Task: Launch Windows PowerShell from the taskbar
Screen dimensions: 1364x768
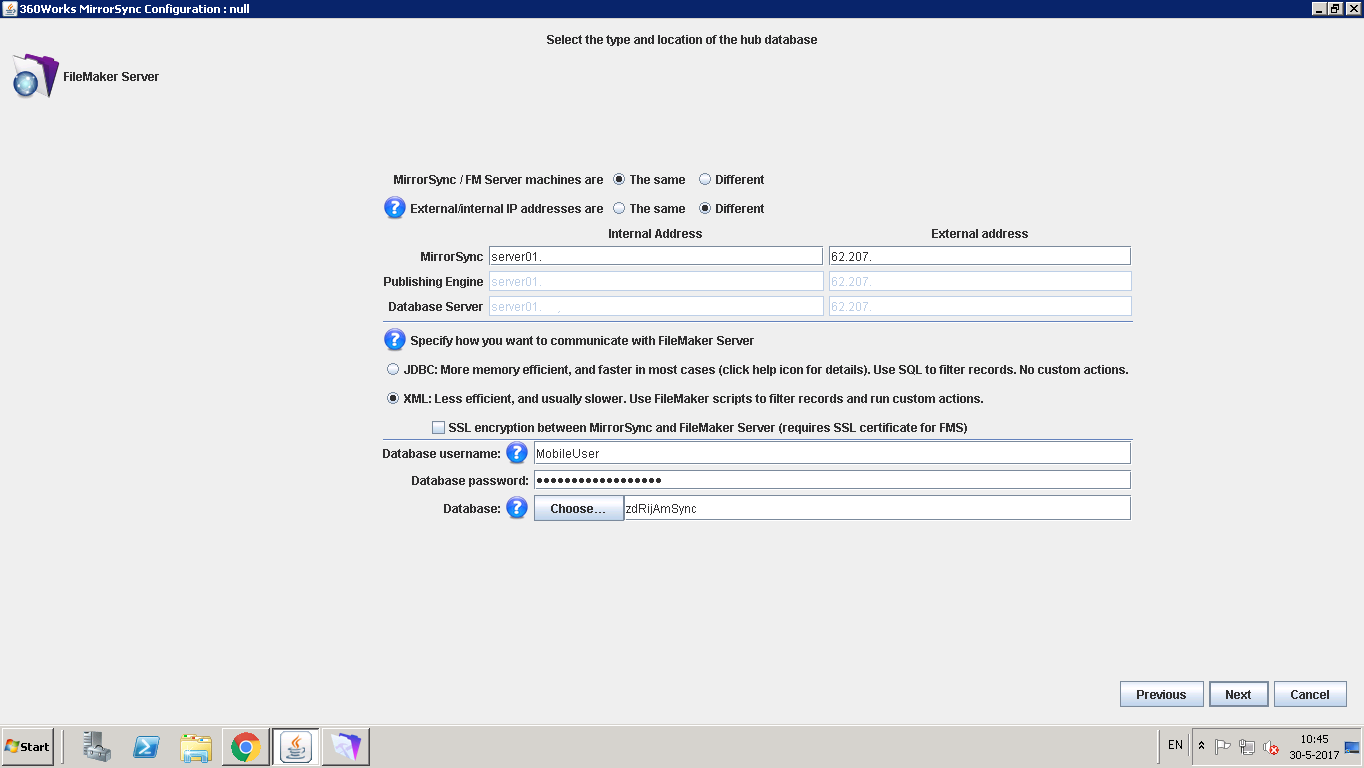Action: point(147,746)
